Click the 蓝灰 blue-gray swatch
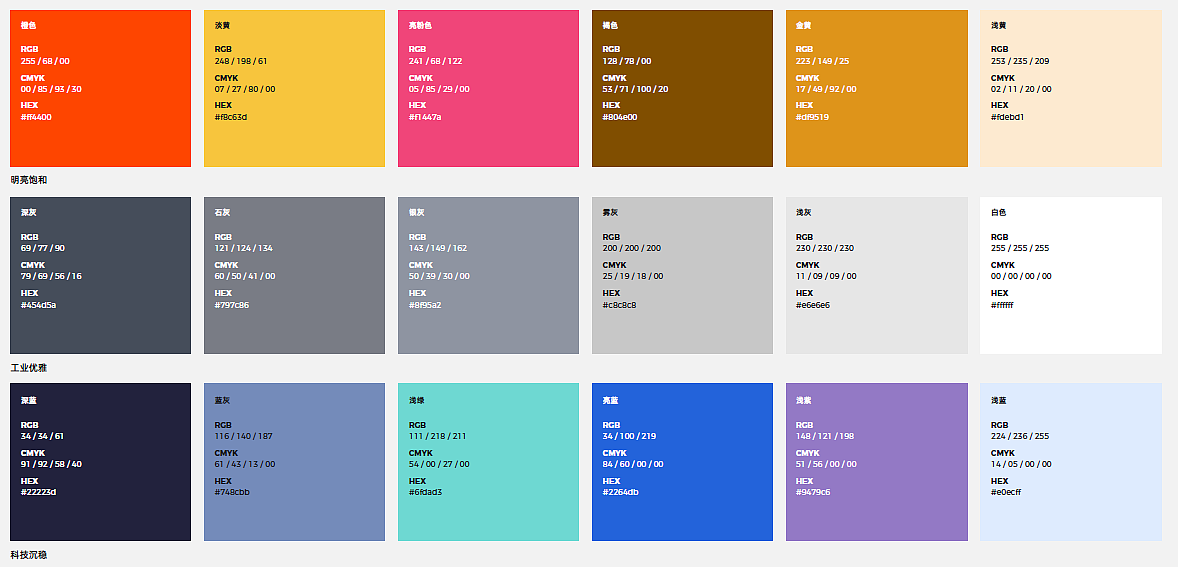The width and height of the screenshot is (1178, 567). [x=294, y=462]
